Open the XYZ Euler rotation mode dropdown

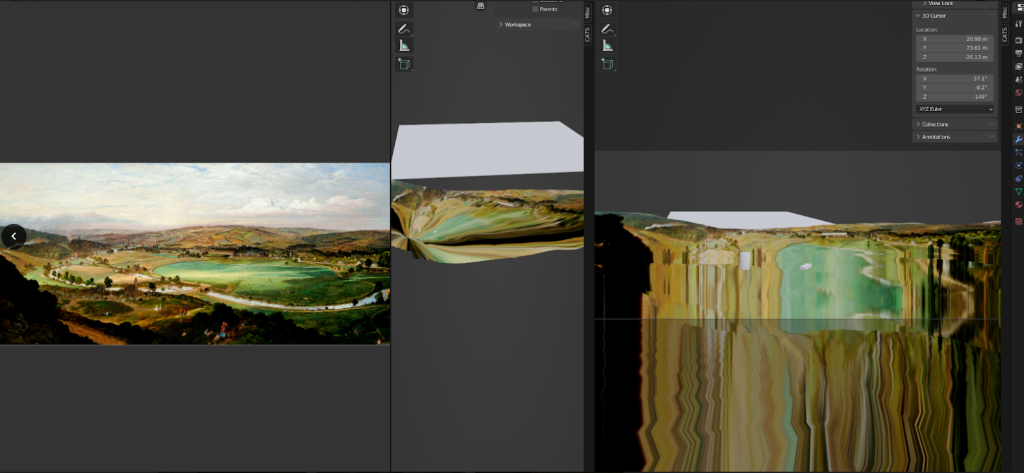tap(955, 109)
